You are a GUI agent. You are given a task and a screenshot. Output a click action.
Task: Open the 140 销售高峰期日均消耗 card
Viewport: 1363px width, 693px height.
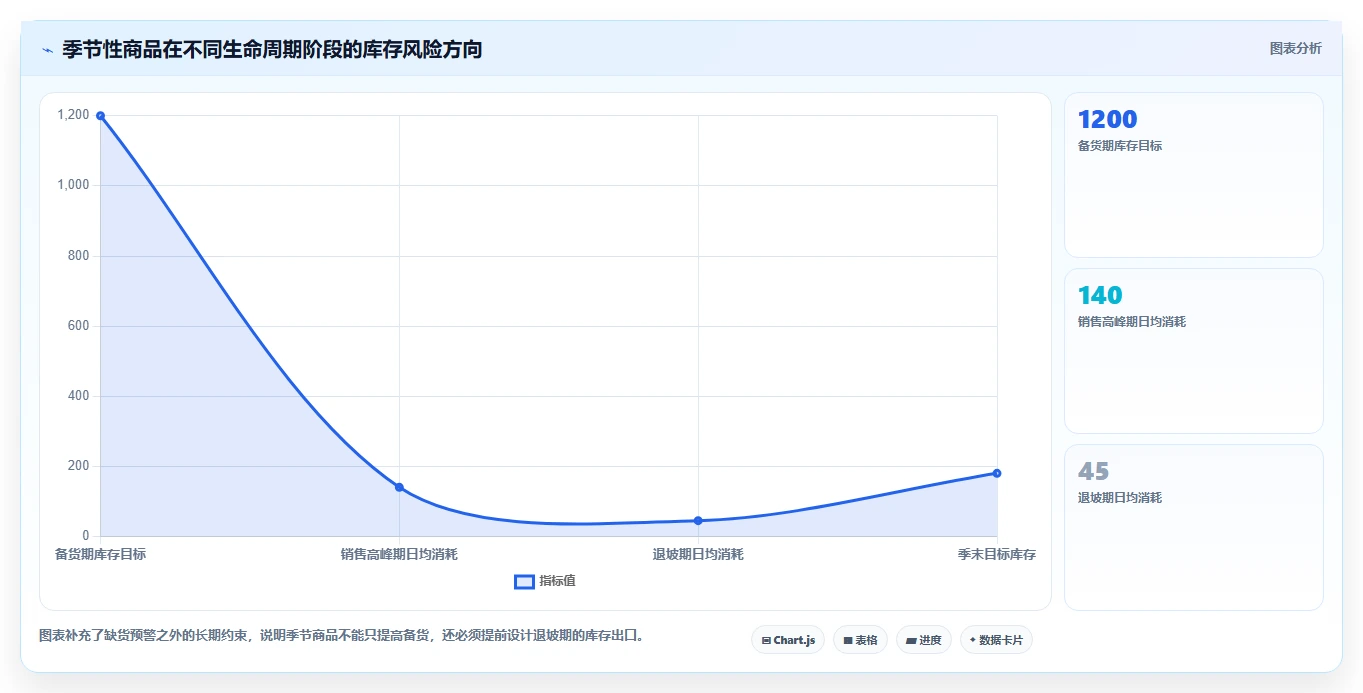point(1194,351)
